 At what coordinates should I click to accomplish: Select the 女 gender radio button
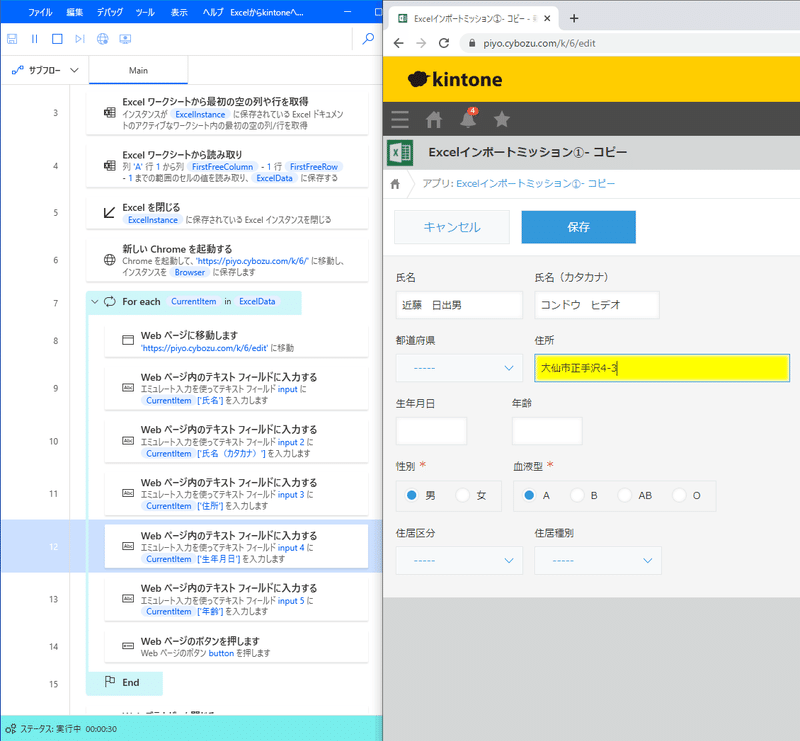(x=461, y=495)
